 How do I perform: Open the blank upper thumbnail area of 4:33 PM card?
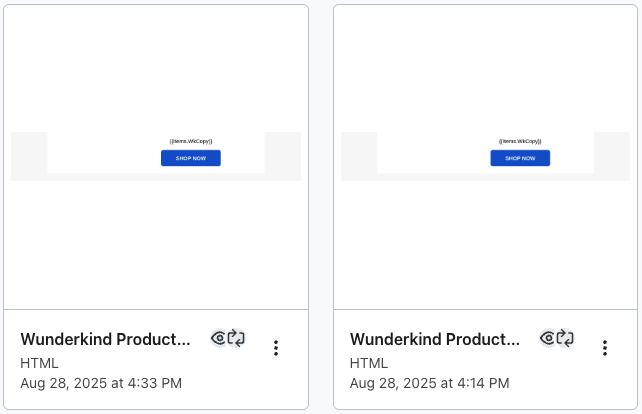click(156, 69)
